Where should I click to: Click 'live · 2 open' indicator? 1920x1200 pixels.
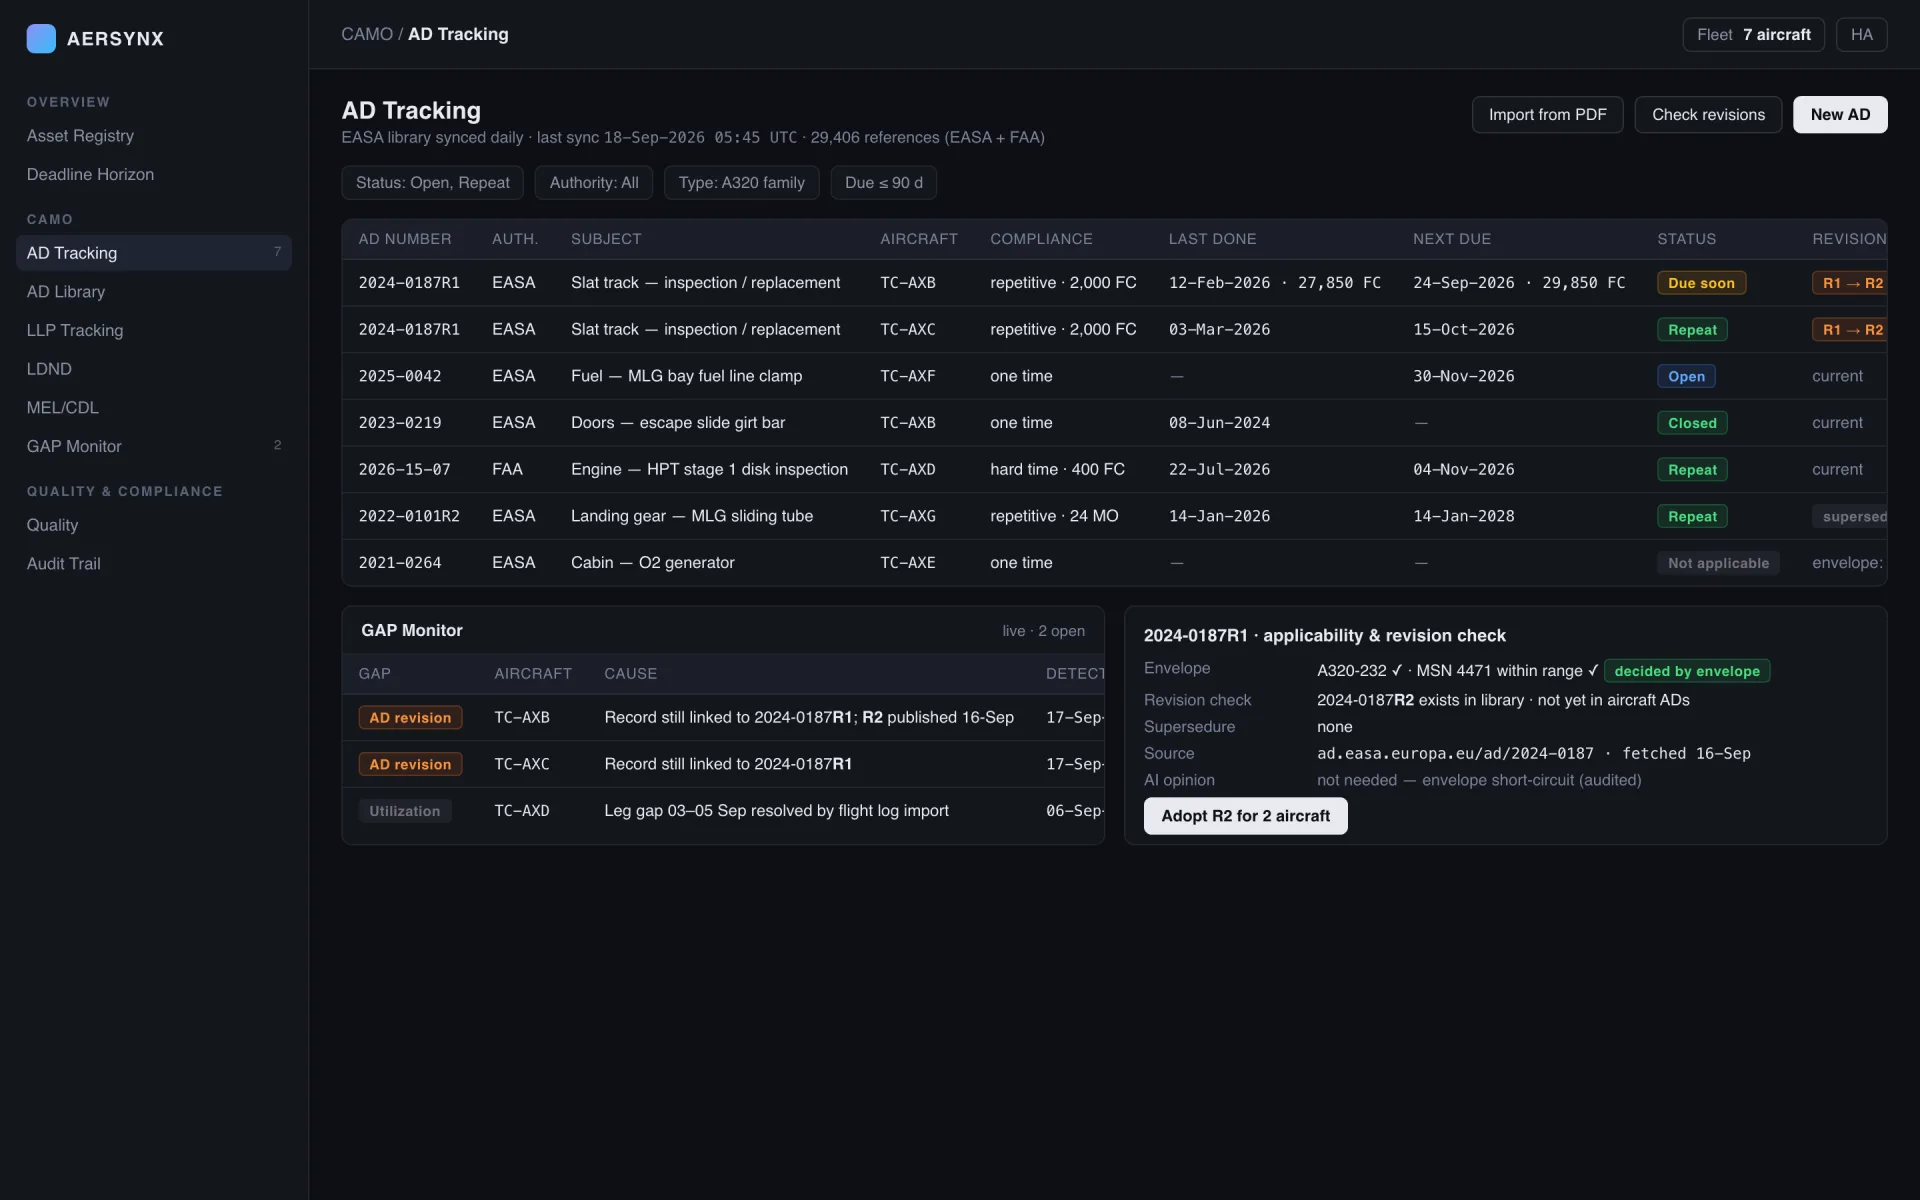1043,631
